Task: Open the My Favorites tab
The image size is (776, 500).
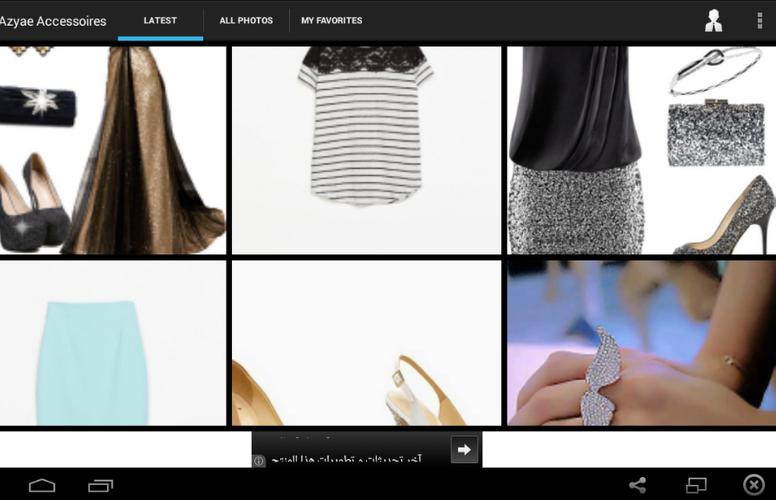Action: (332, 21)
